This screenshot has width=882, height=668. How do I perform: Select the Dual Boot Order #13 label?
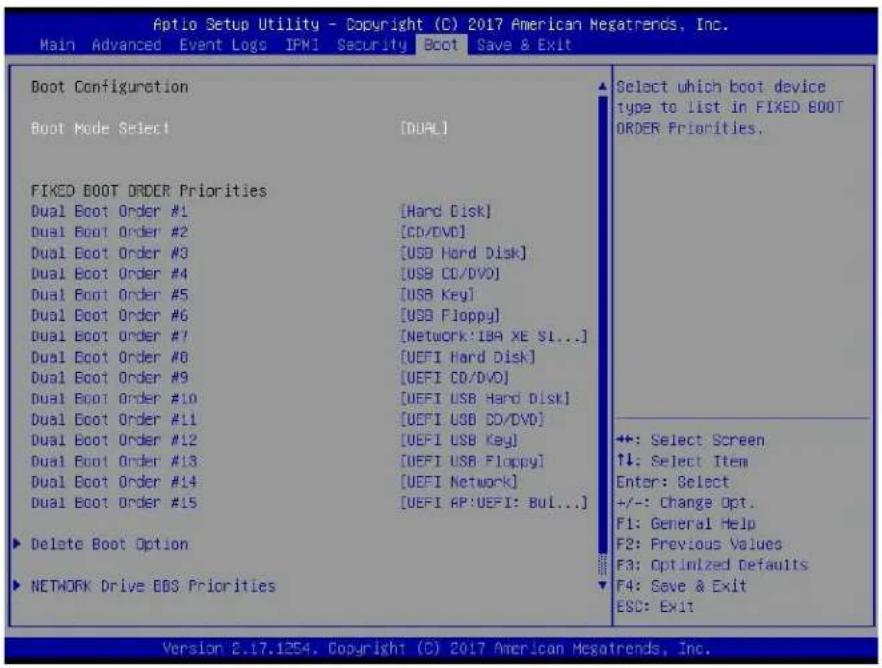(114, 461)
